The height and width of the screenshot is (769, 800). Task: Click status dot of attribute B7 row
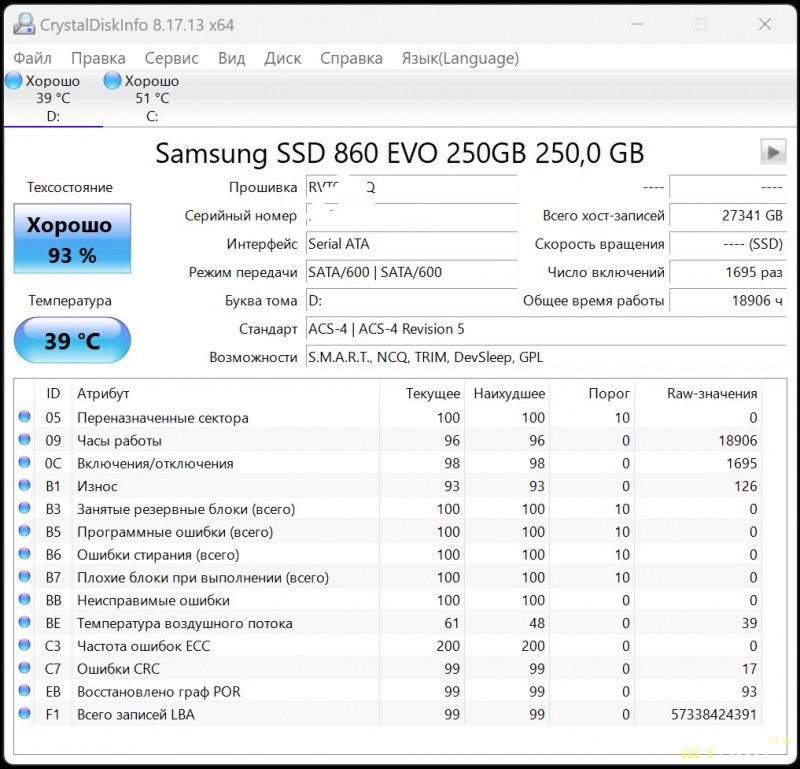point(24,576)
